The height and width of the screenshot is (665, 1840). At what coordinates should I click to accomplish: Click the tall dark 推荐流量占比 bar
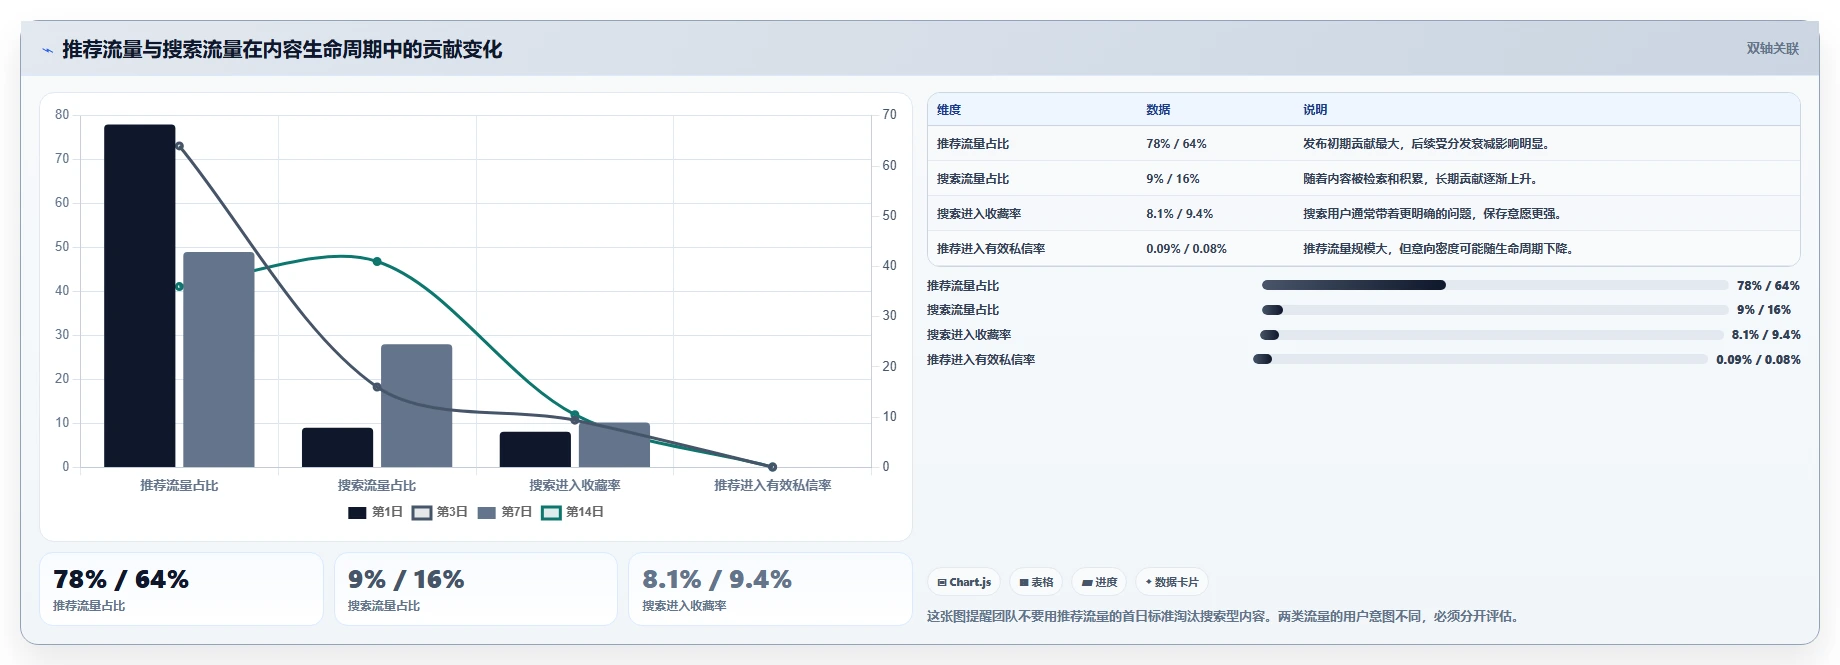click(140, 296)
